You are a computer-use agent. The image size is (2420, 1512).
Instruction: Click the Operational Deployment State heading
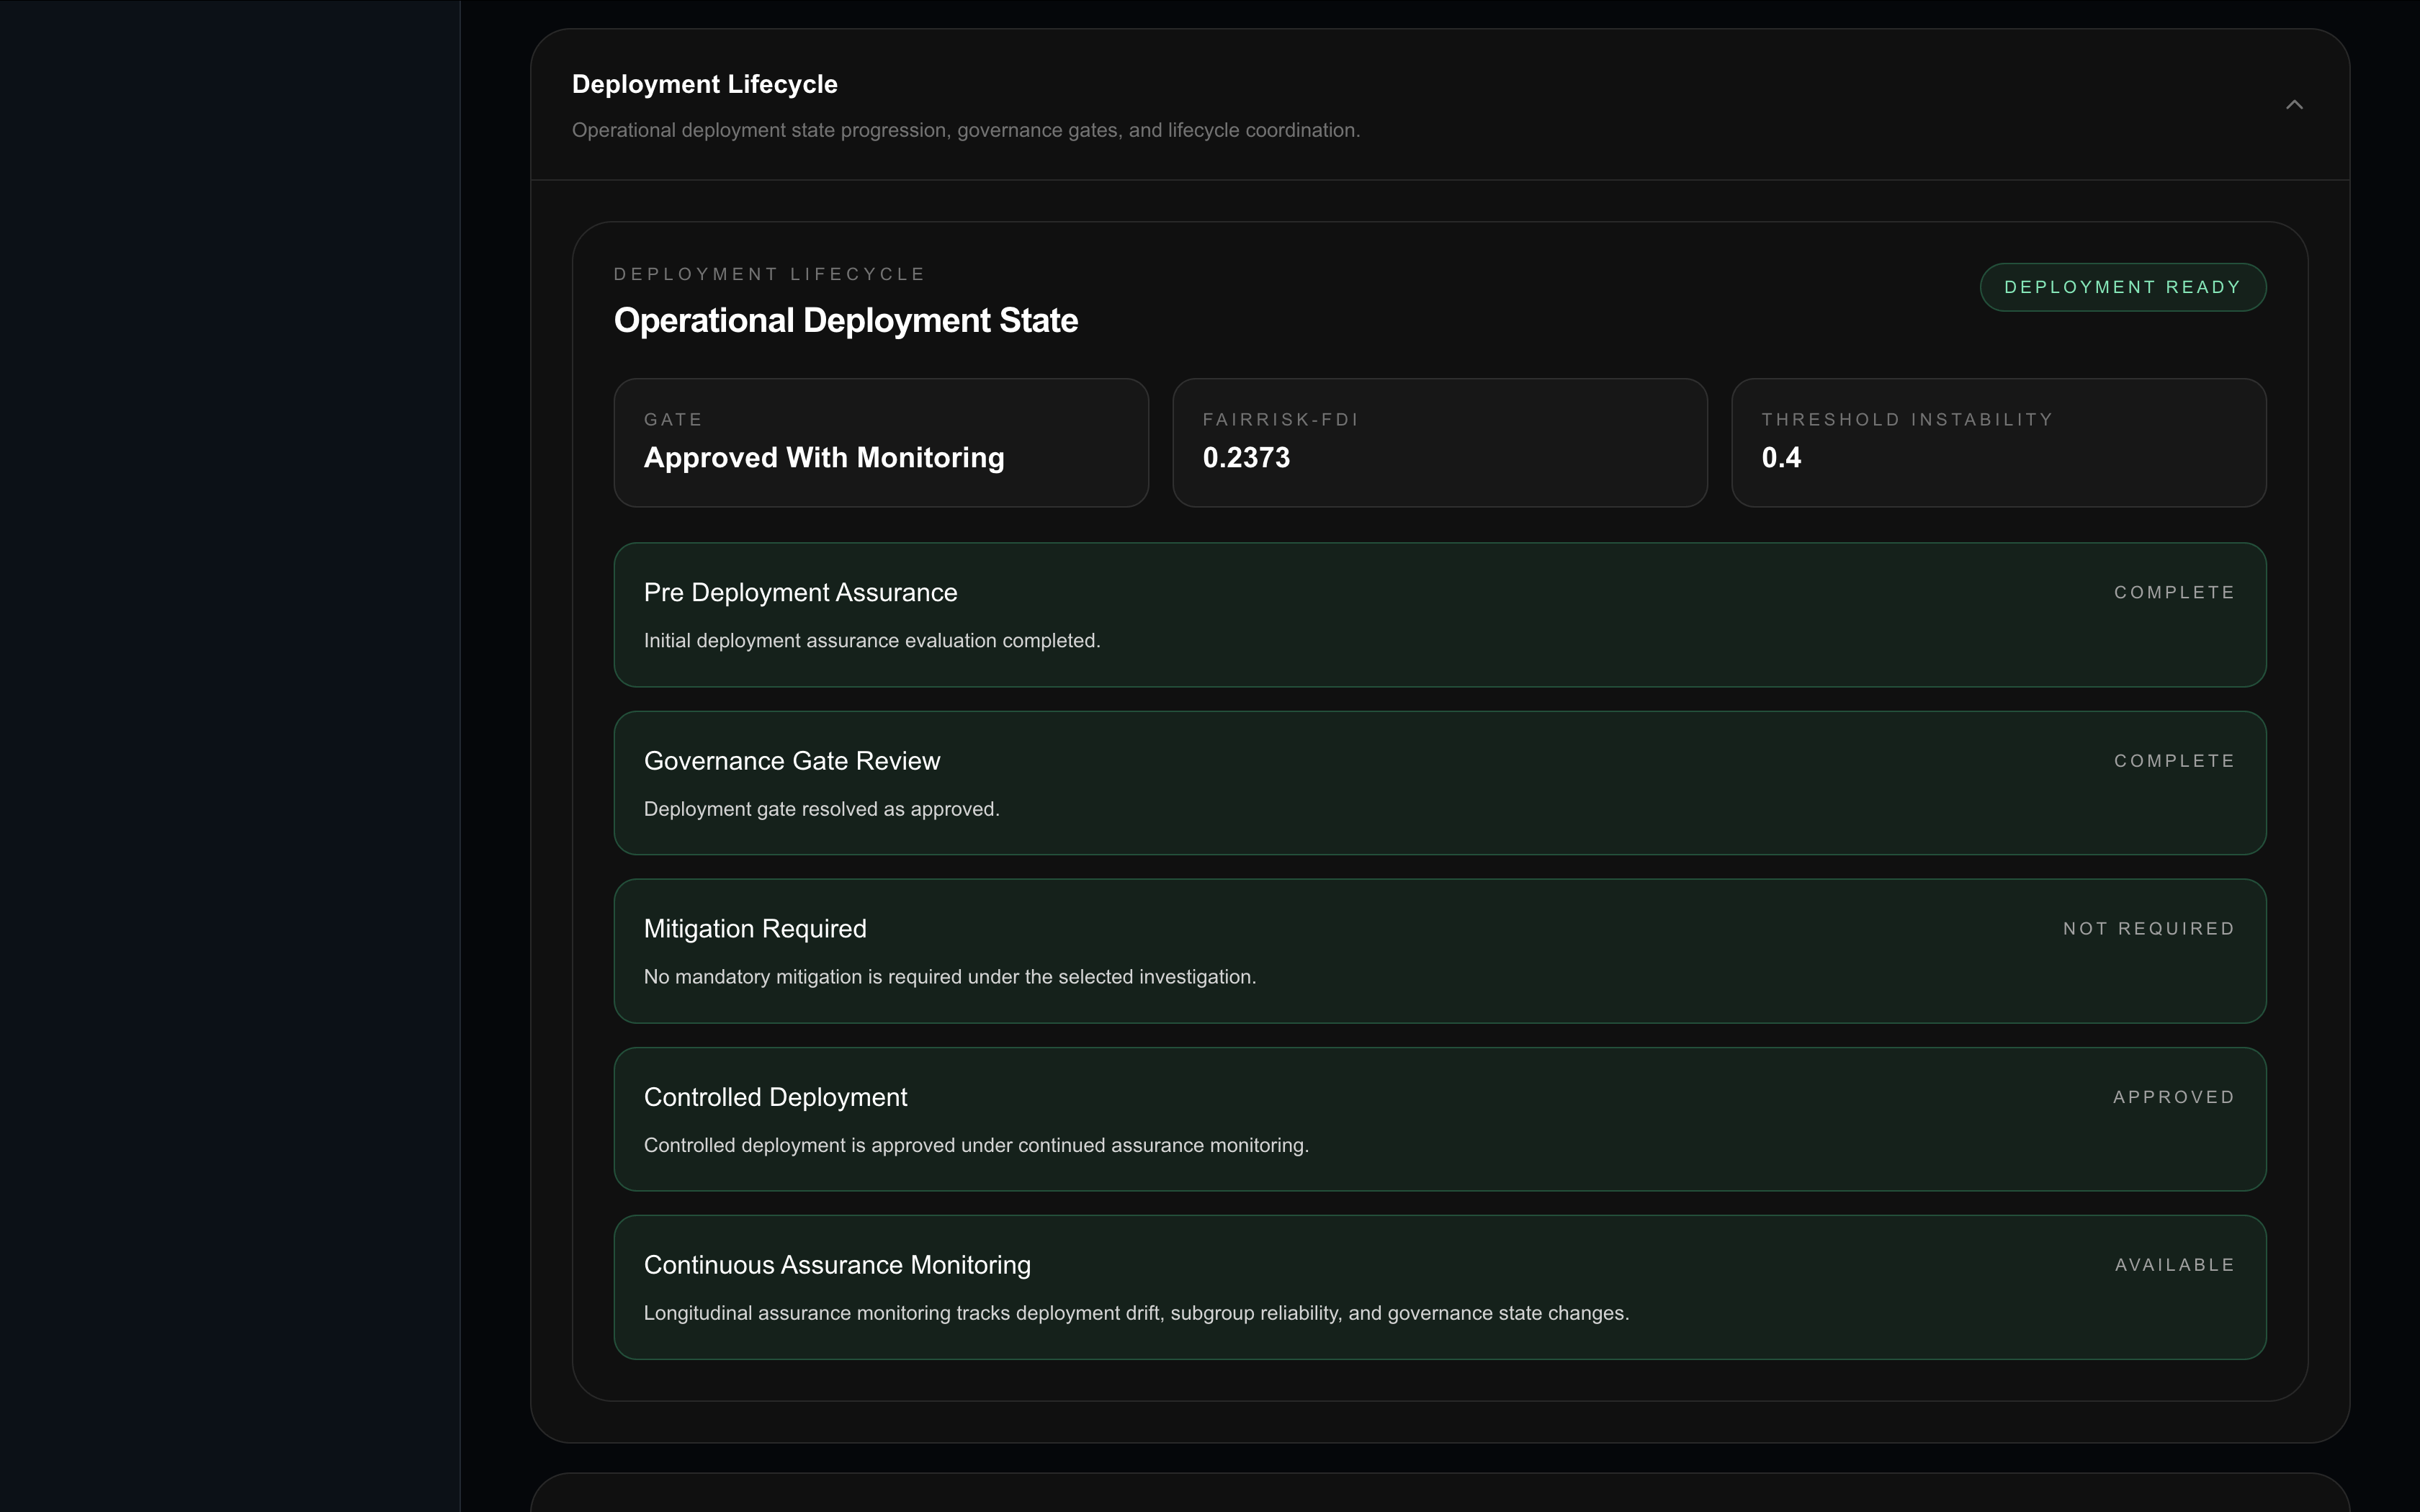pos(846,320)
